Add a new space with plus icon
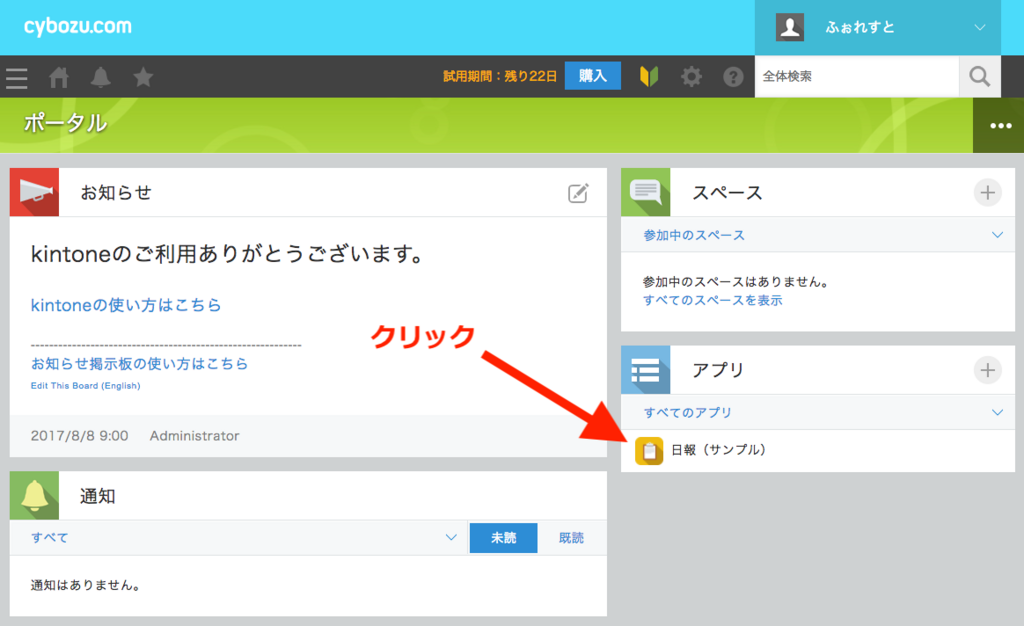The width and height of the screenshot is (1024, 626). click(x=987, y=193)
